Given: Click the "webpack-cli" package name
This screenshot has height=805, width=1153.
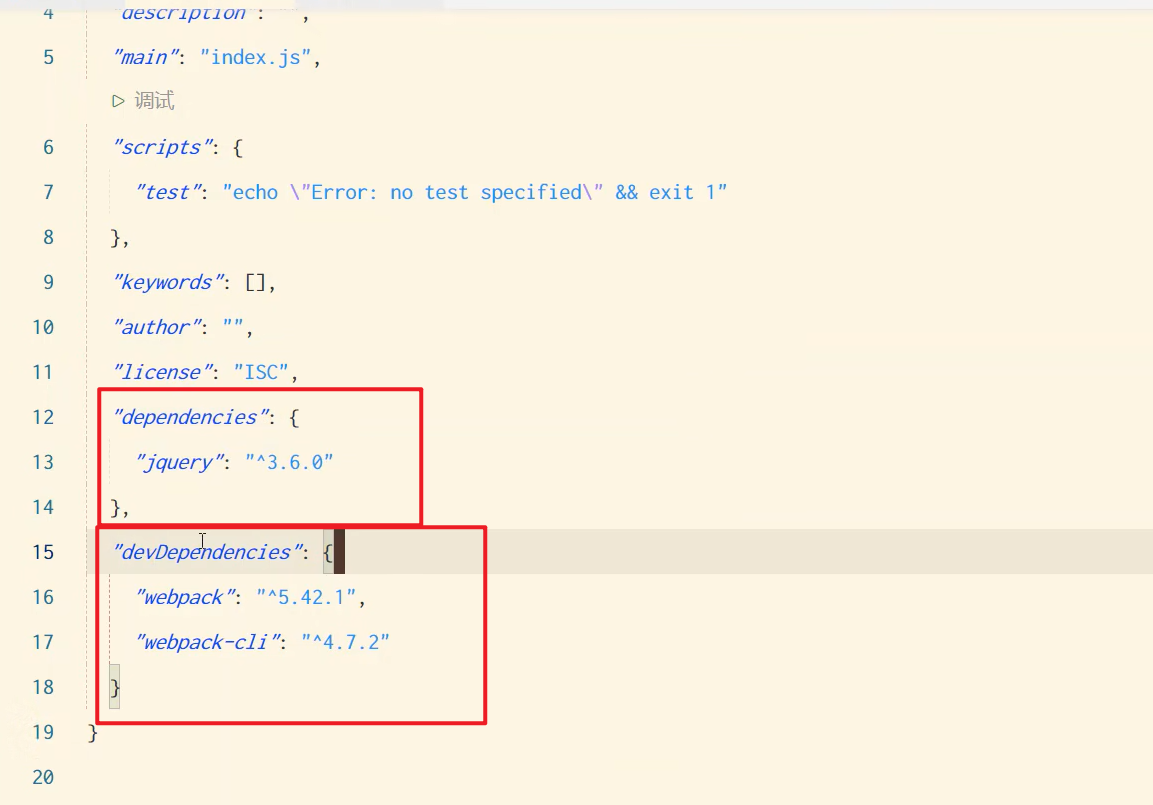Looking at the screenshot, I should 206,642.
